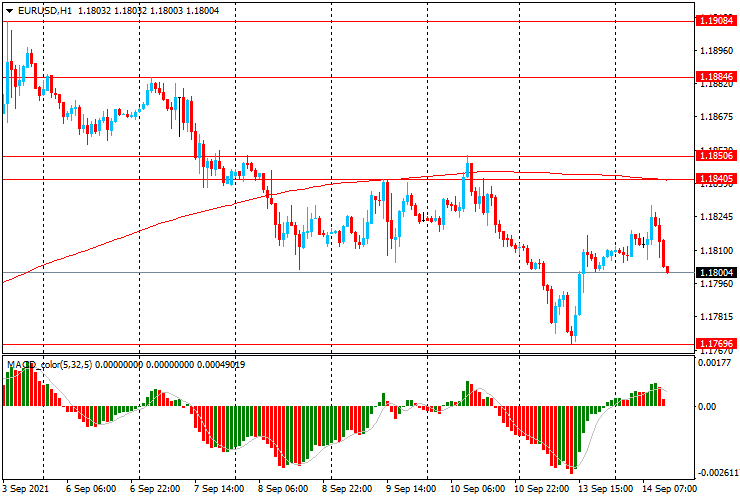
Task: Select the 14 Sep 07:00 time label
Action: 669,488
